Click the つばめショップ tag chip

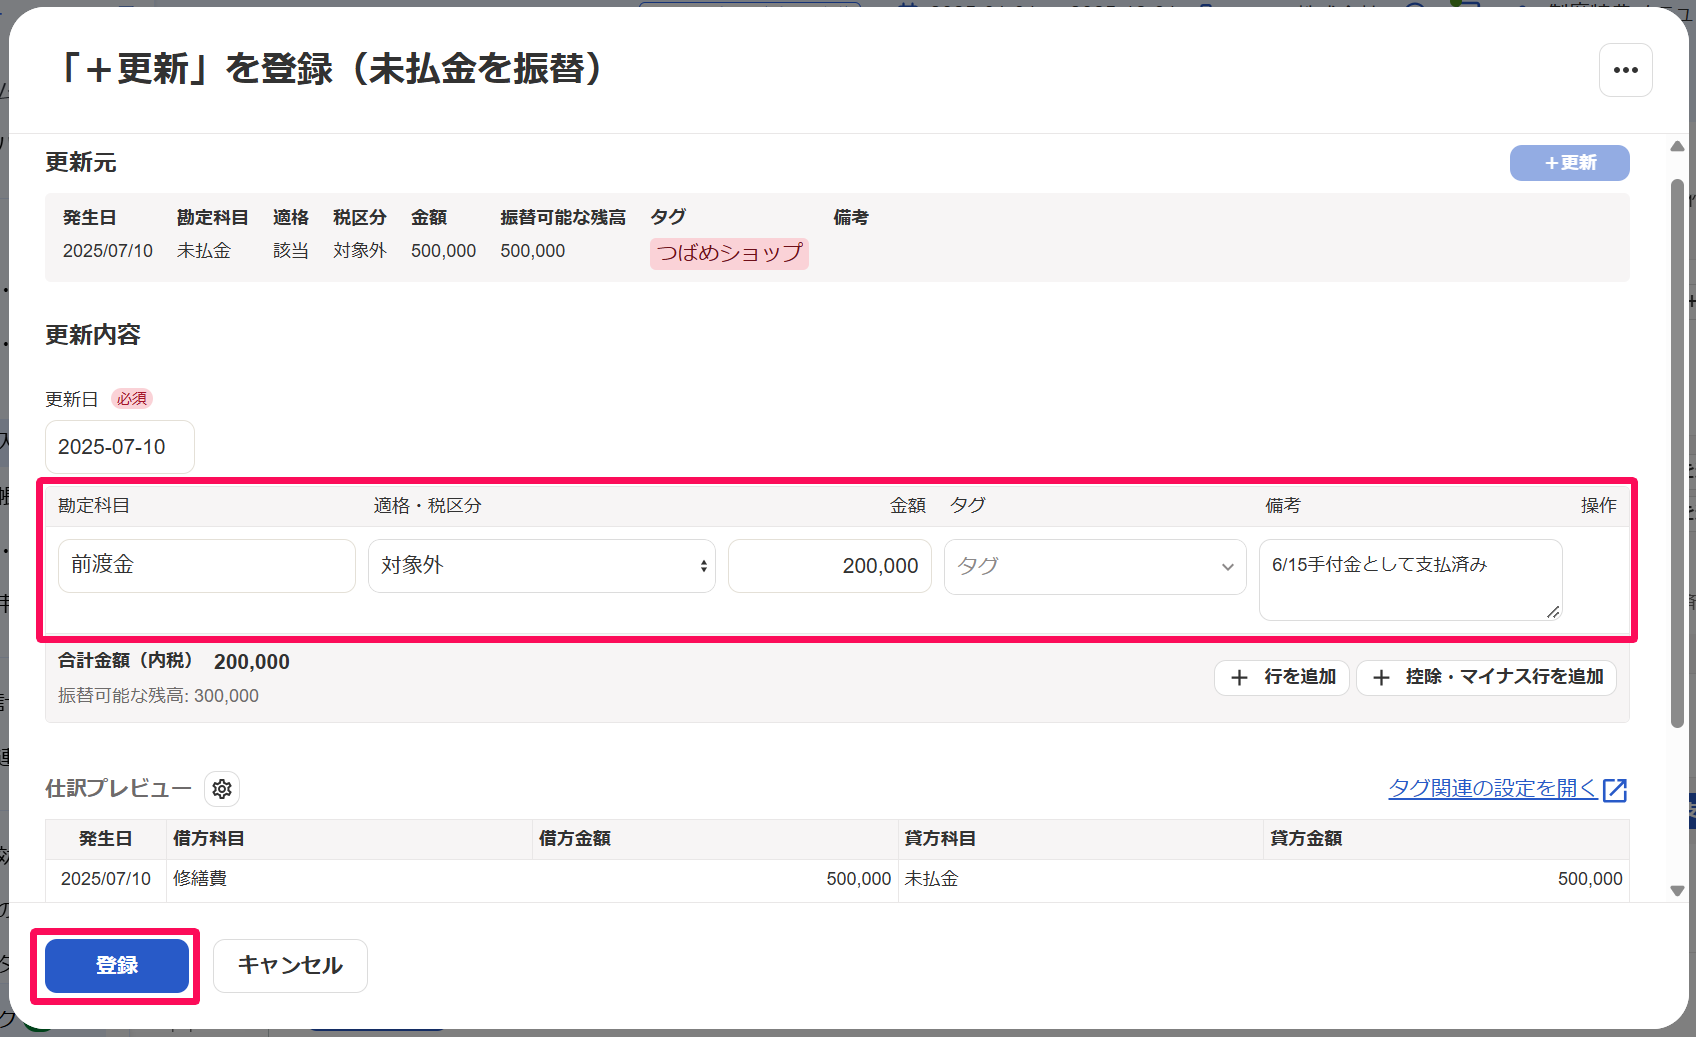click(729, 253)
